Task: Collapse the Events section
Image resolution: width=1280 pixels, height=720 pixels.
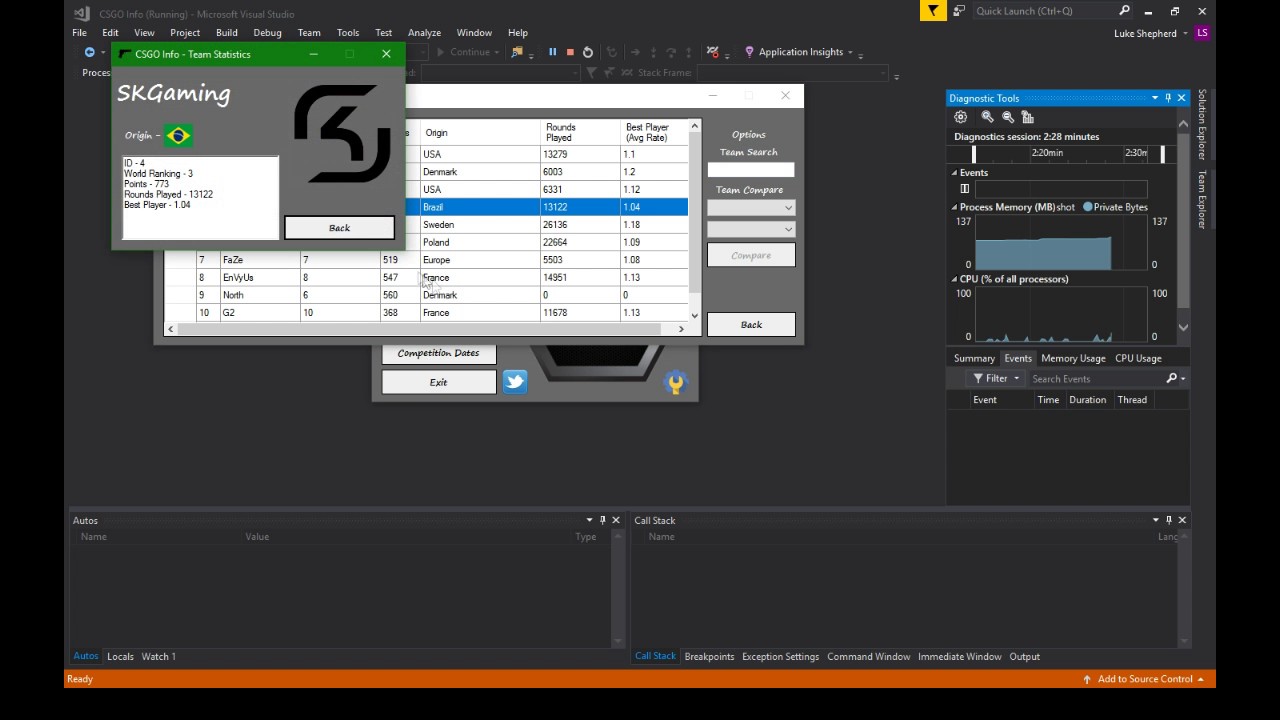Action: (x=954, y=173)
